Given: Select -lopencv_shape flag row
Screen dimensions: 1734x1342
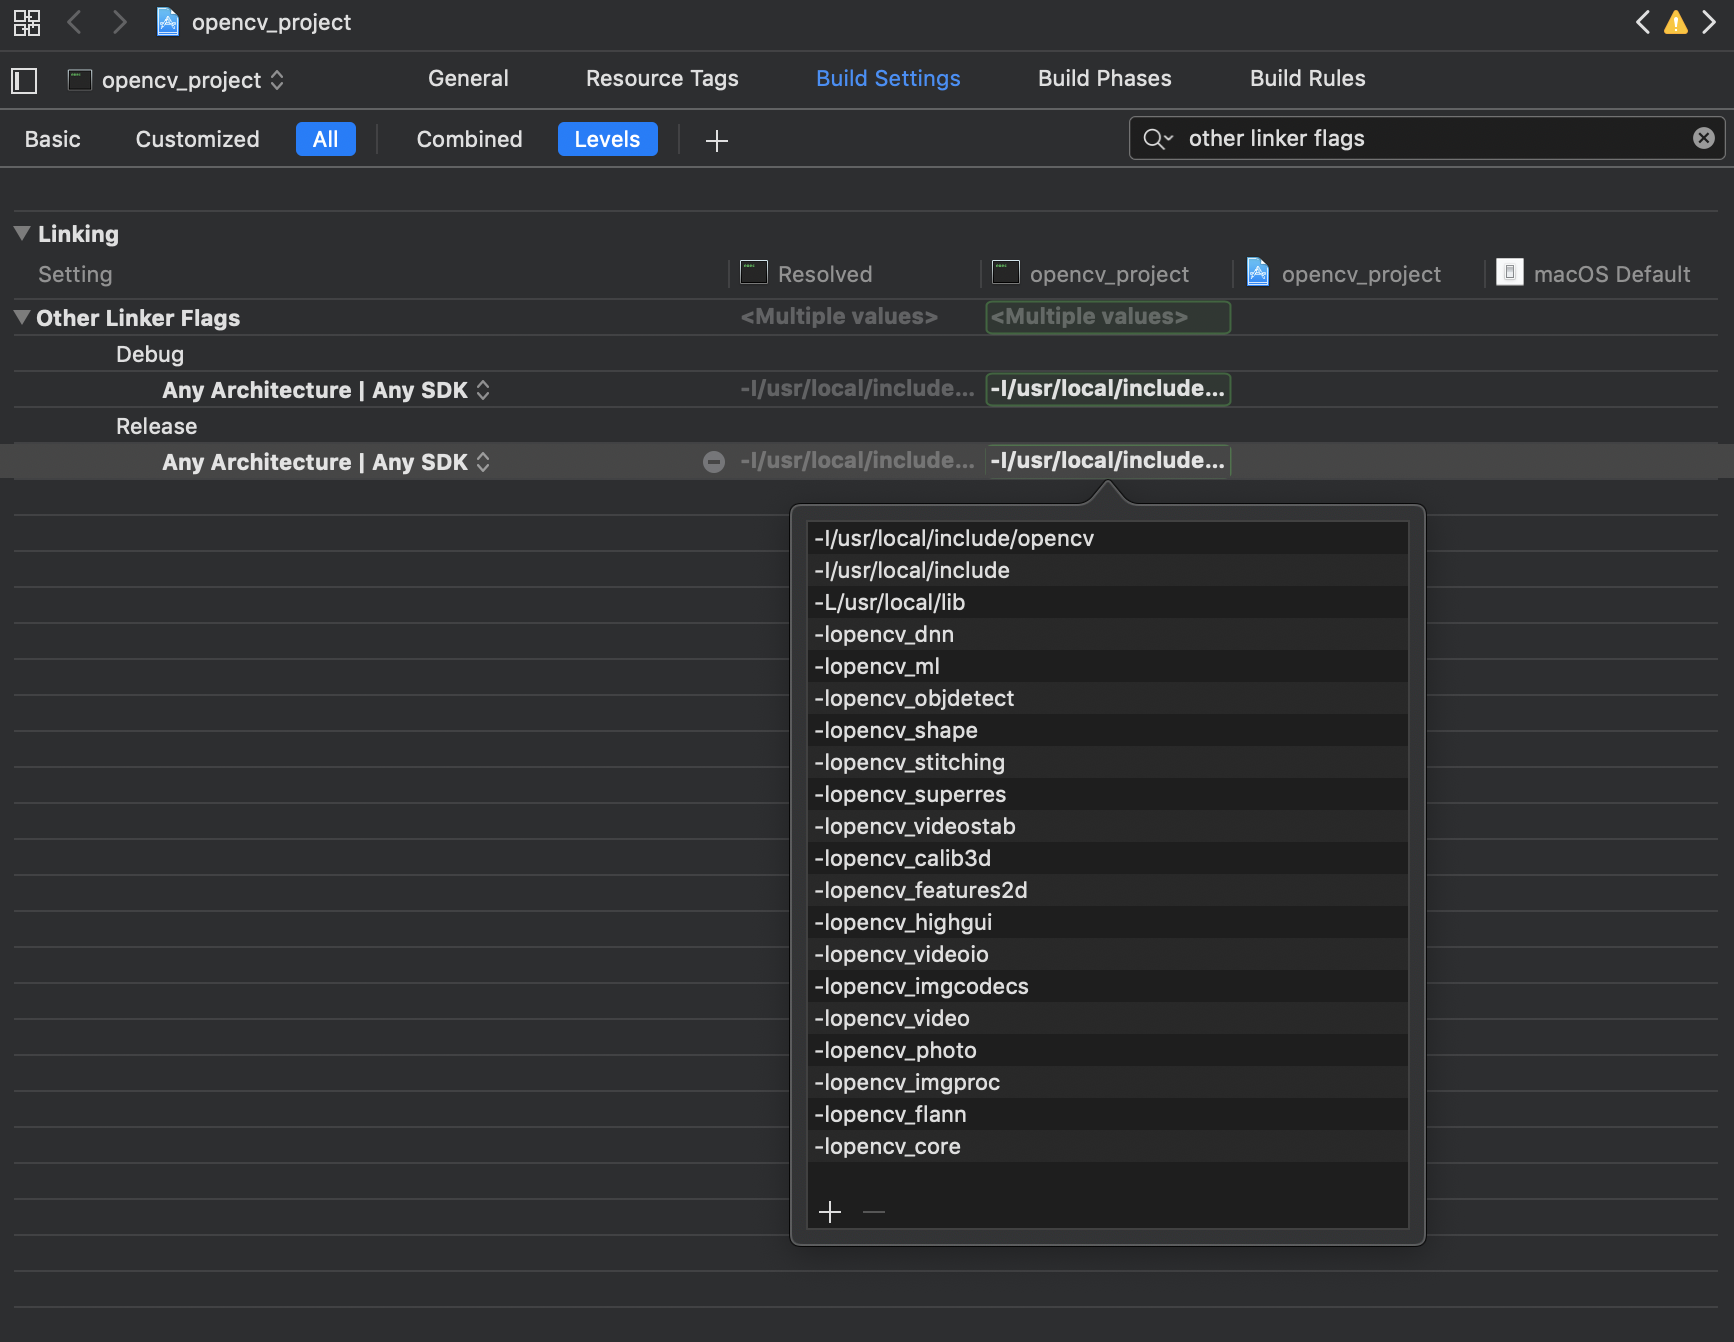Looking at the screenshot, I should [1108, 730].
